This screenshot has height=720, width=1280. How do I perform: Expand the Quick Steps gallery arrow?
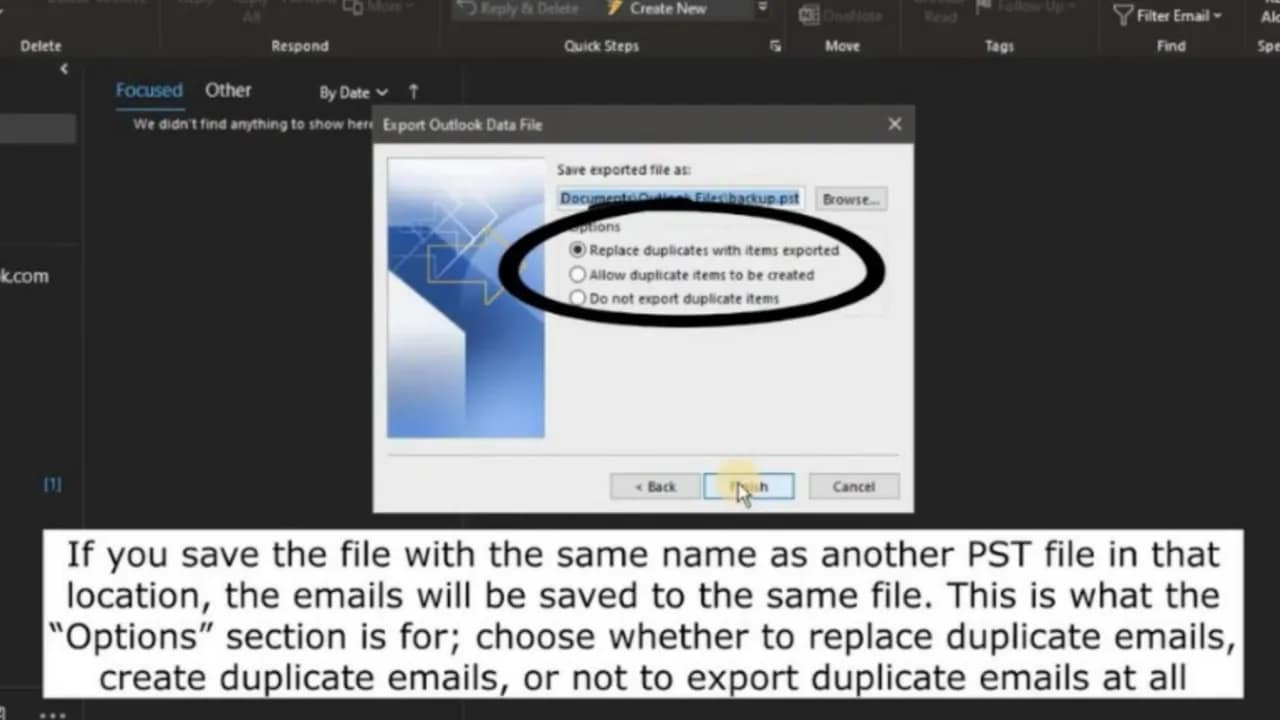(x=762, y=8)
